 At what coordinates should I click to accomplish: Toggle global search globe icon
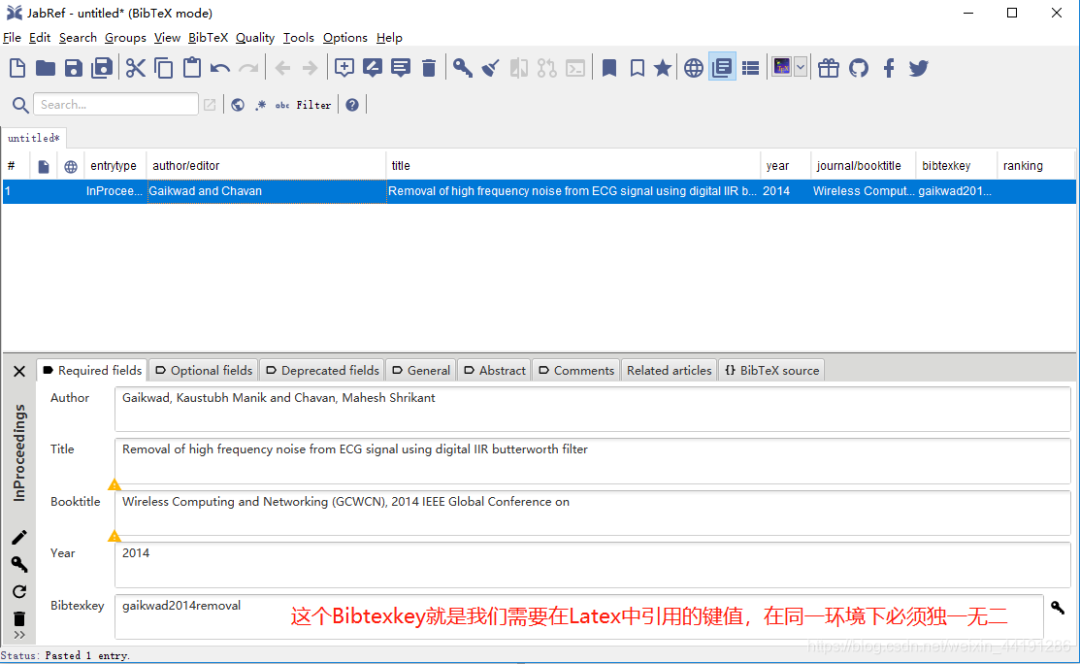238,105
